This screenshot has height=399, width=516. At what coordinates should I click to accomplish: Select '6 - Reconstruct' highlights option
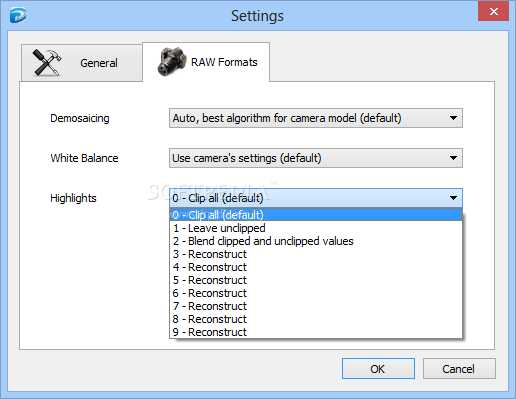[x=316, y=293]
